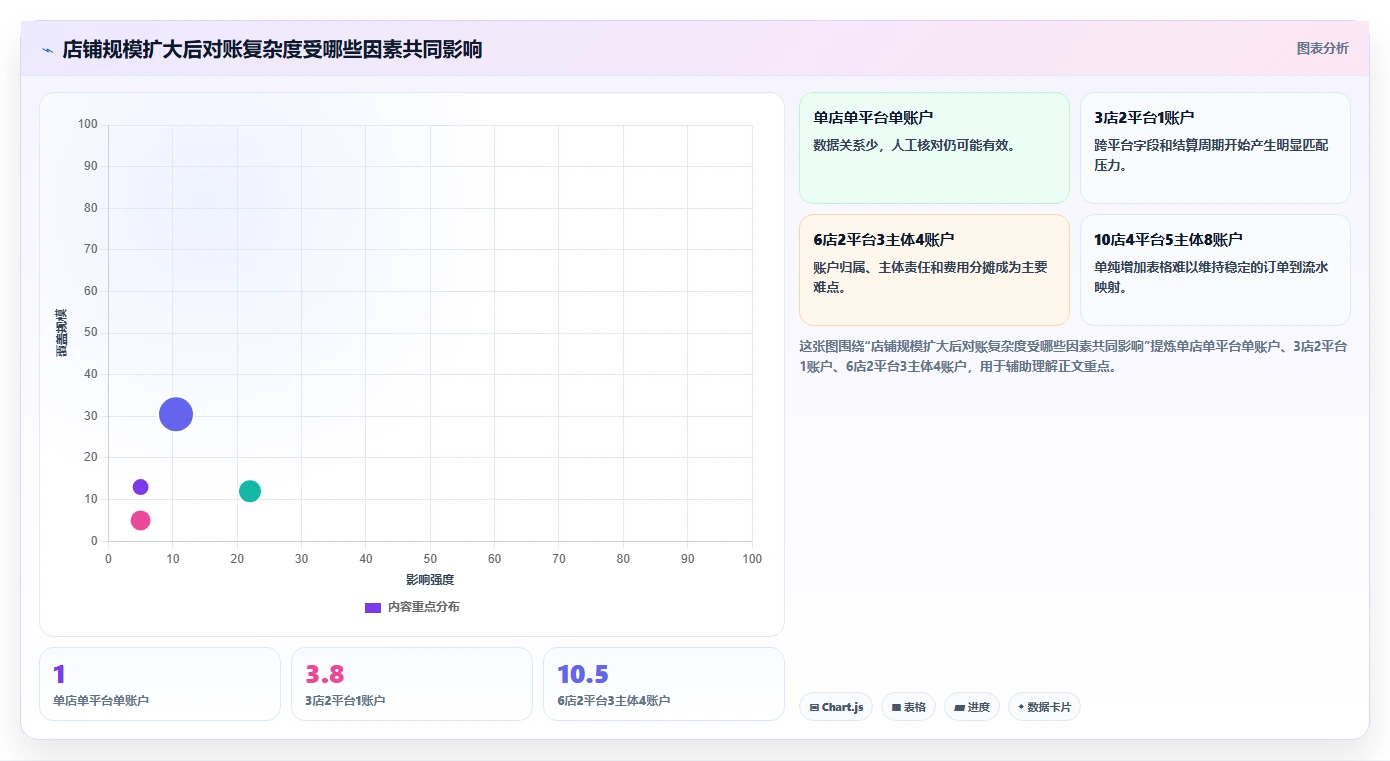Click the stat value 10.5
The width and height of the screenshot is (1390, 761).
point(583,674)
